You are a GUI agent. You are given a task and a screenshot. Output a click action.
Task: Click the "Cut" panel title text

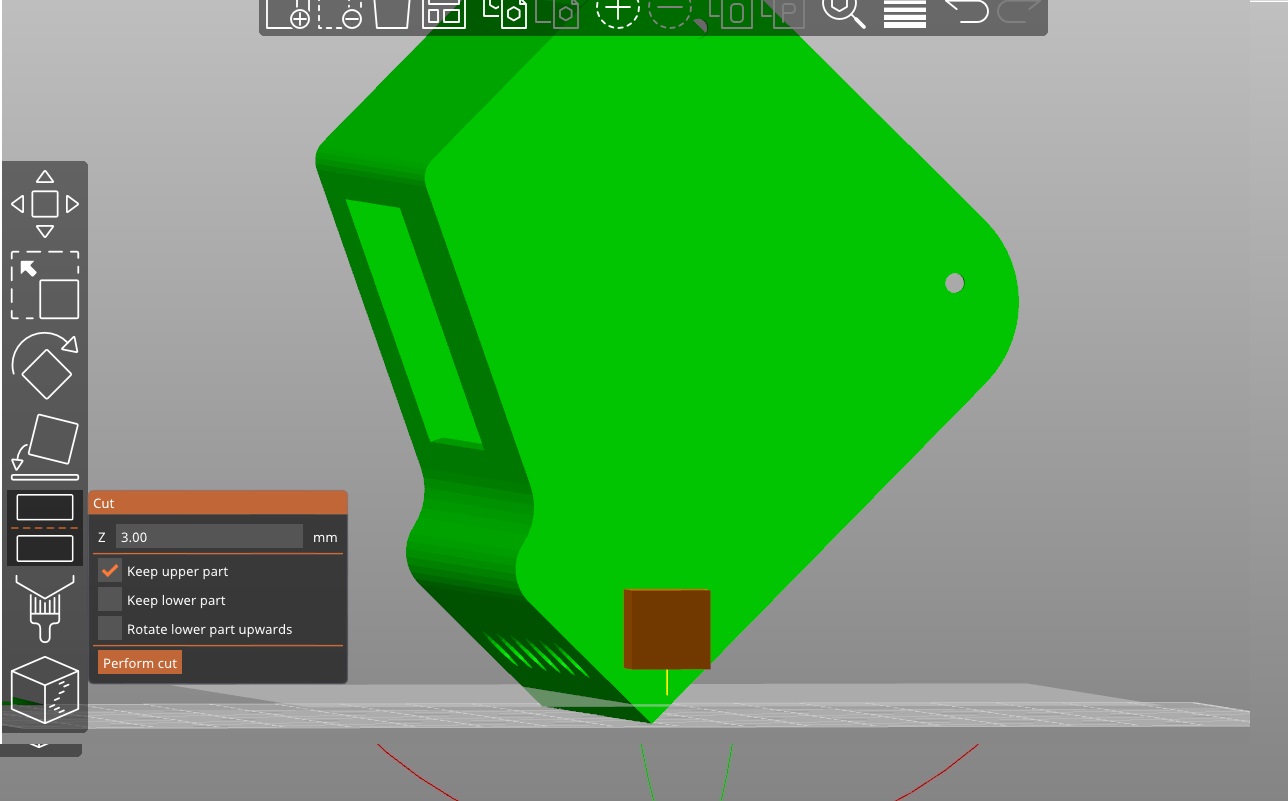point(104,503)
